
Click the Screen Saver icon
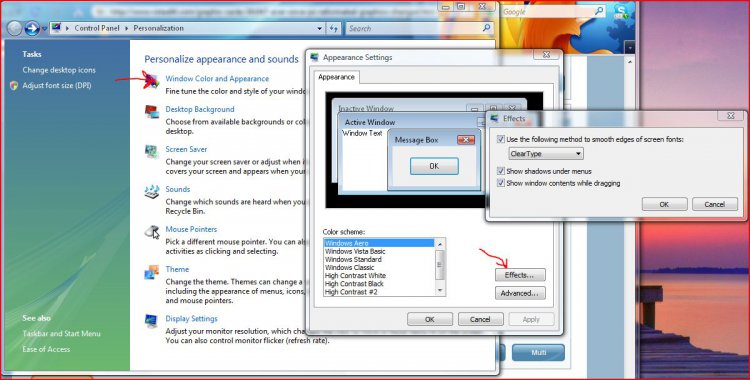pyautogui.click(x=152, y=151)
